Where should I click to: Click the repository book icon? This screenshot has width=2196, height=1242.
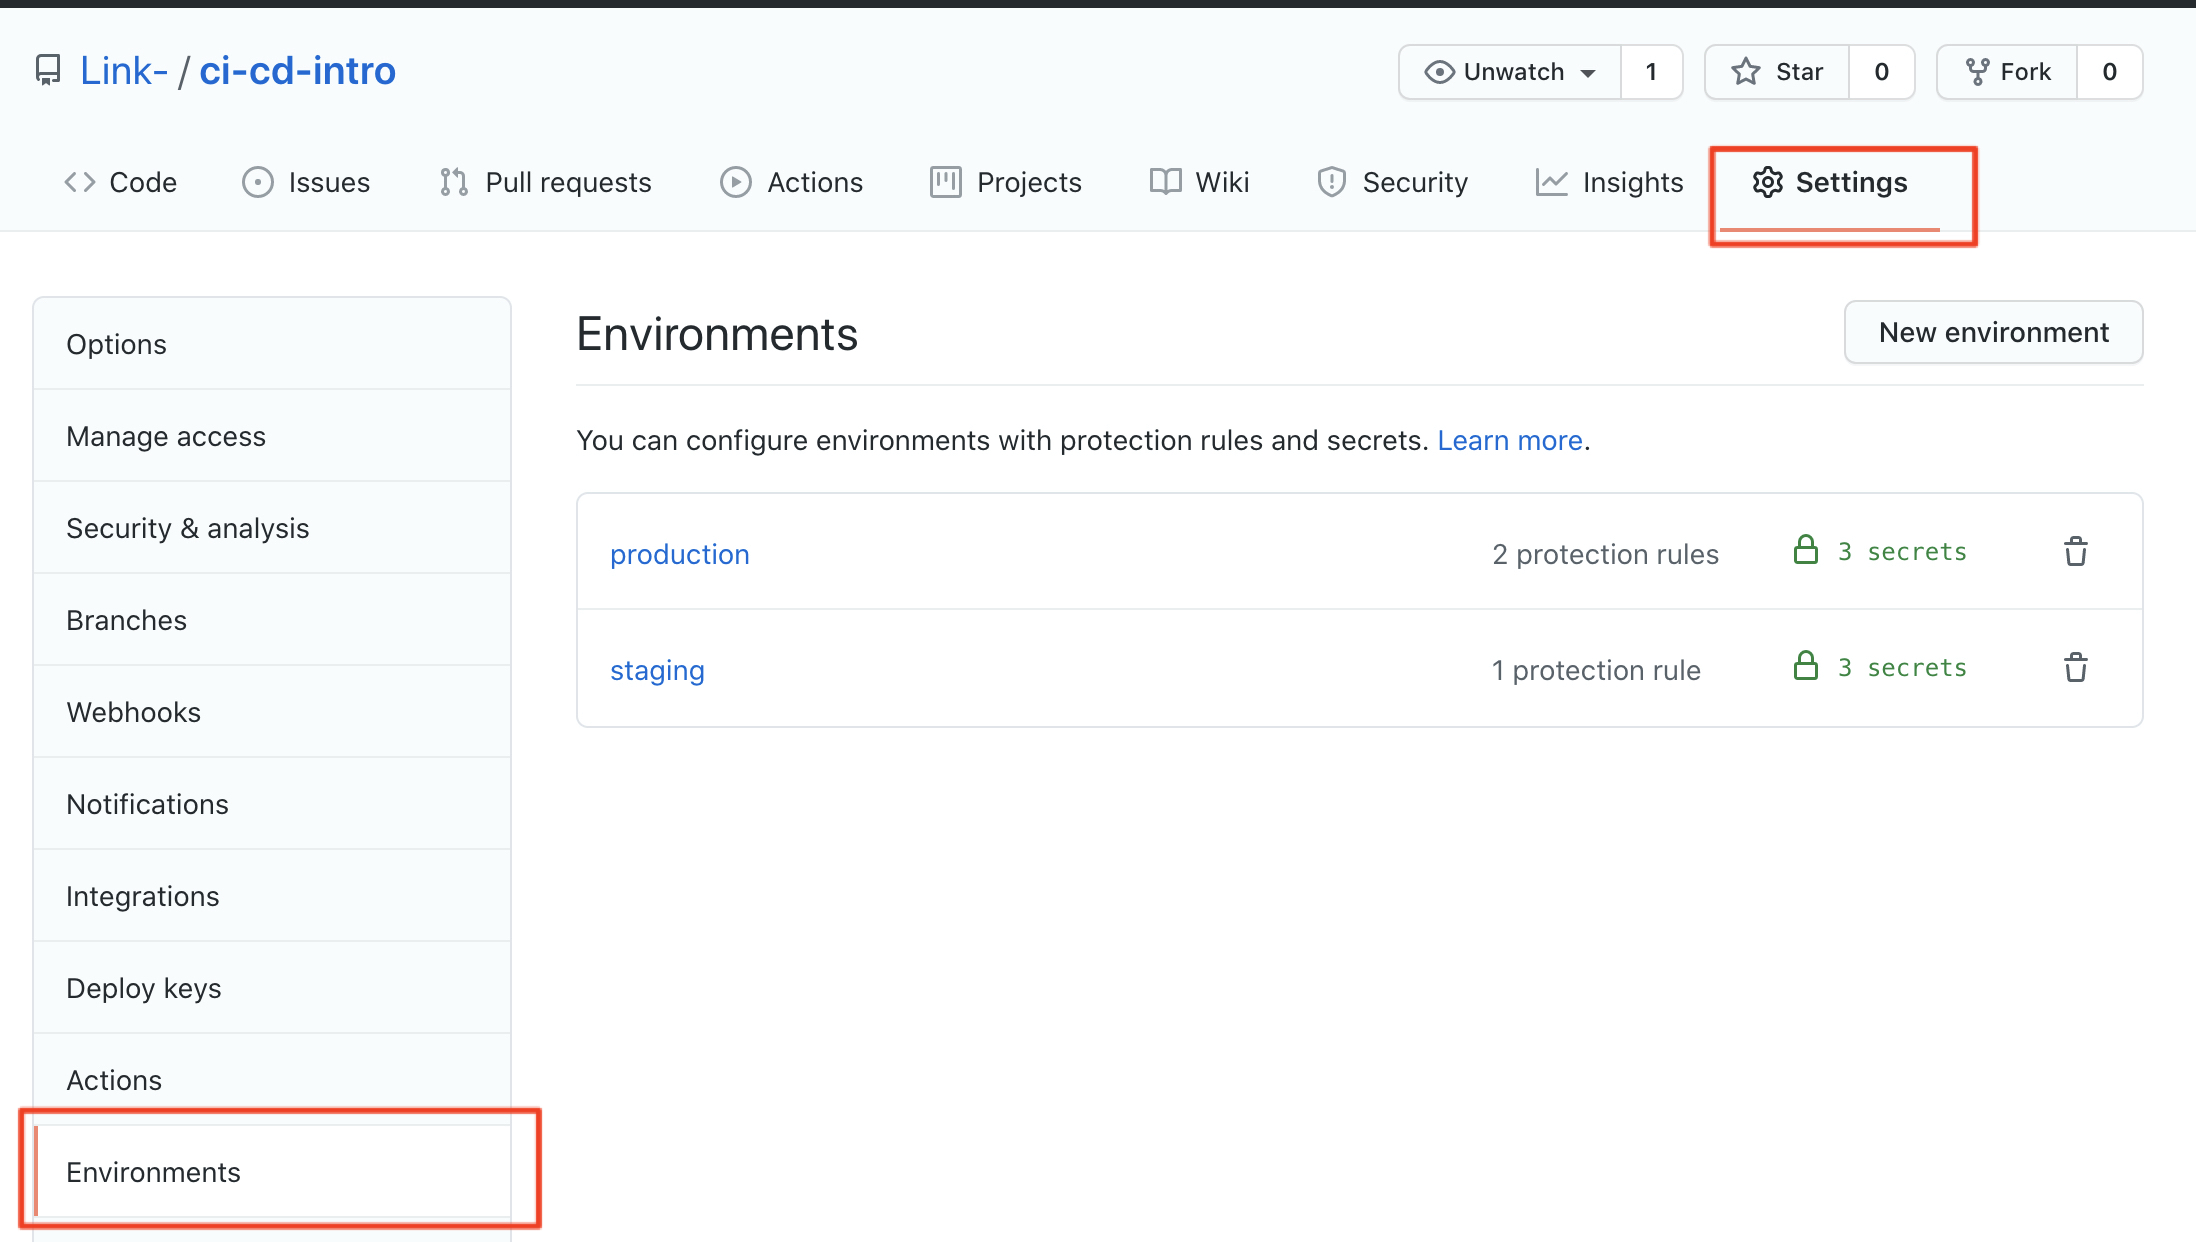click(47, 71)
